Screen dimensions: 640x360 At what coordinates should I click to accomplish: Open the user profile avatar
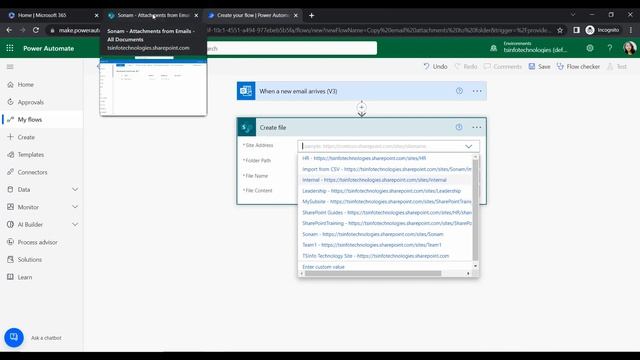coord(629,48)
